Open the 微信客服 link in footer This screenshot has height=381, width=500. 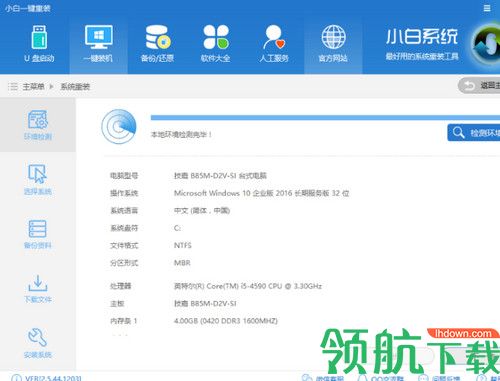point(323,378)
